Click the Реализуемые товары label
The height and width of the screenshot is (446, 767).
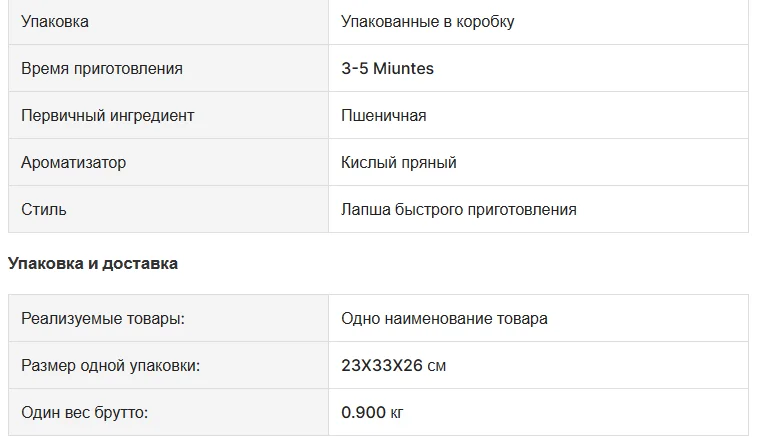tap(103, 318)
